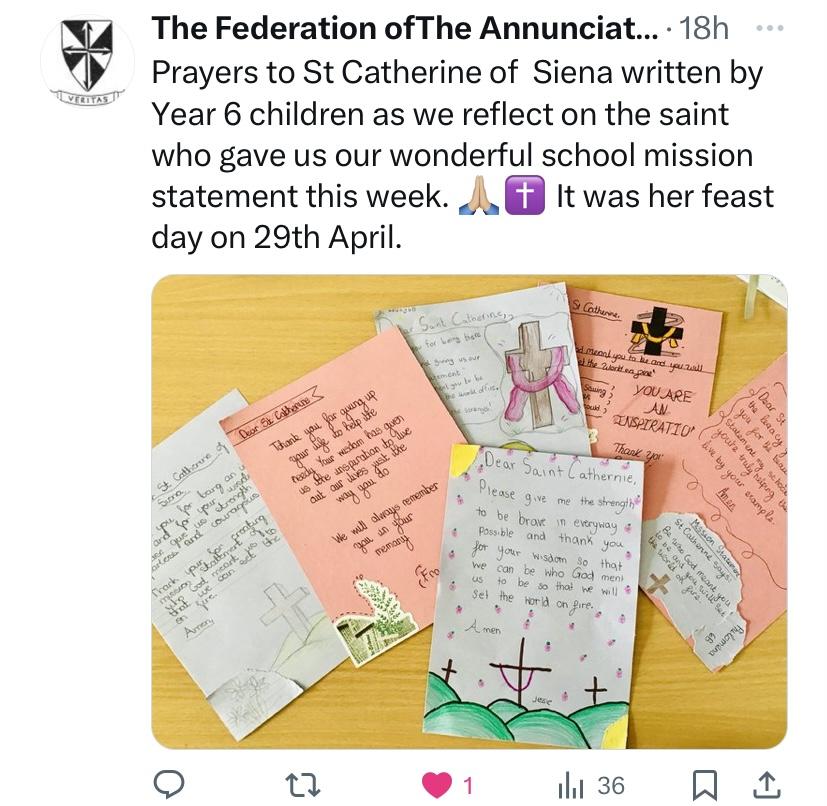Viewport: 827px width, 806px height.
Task: Visit The Federation of The Annunciation profile name
Action: [412, 31]
